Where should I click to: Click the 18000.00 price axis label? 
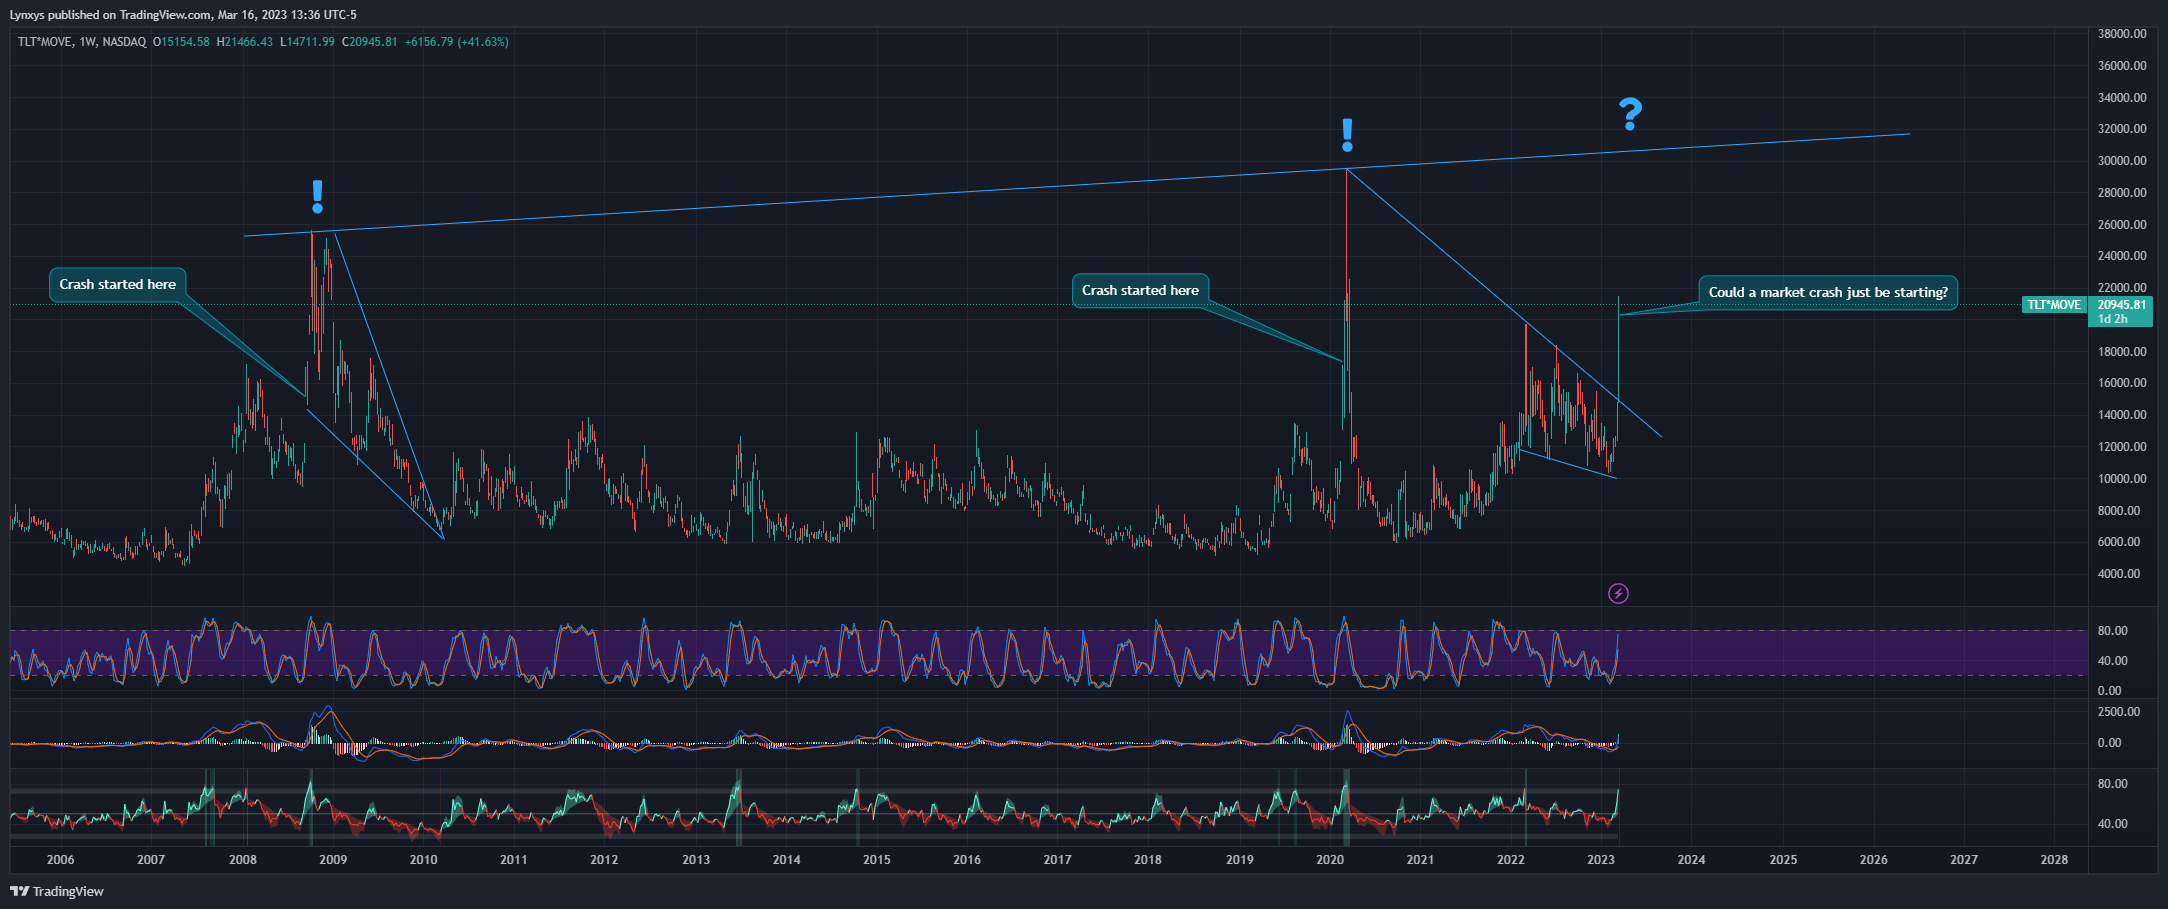point(2122,352)
